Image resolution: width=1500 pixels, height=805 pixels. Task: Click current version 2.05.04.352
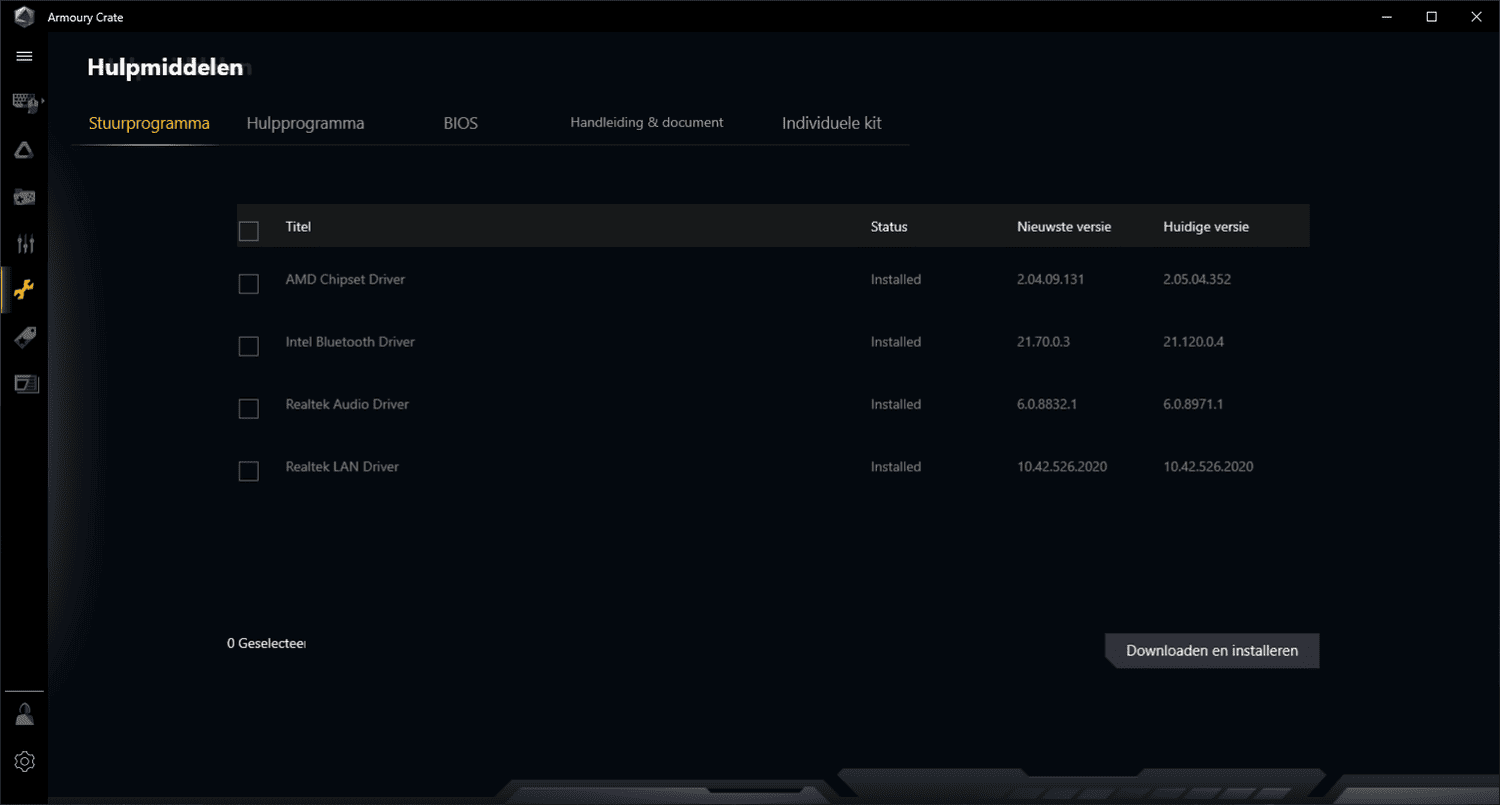pyautogui.click(x=1197, y=280)
